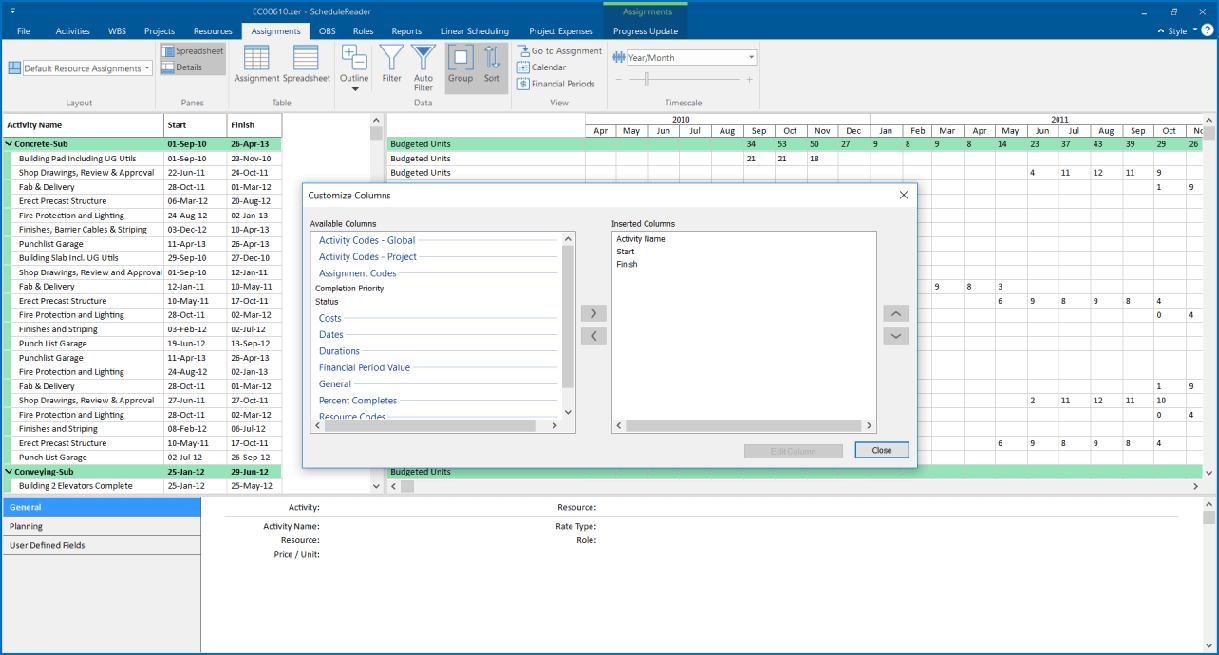1219x655 pixels.
Task: Open the User Defined Fields details tab
Action: 100,546
